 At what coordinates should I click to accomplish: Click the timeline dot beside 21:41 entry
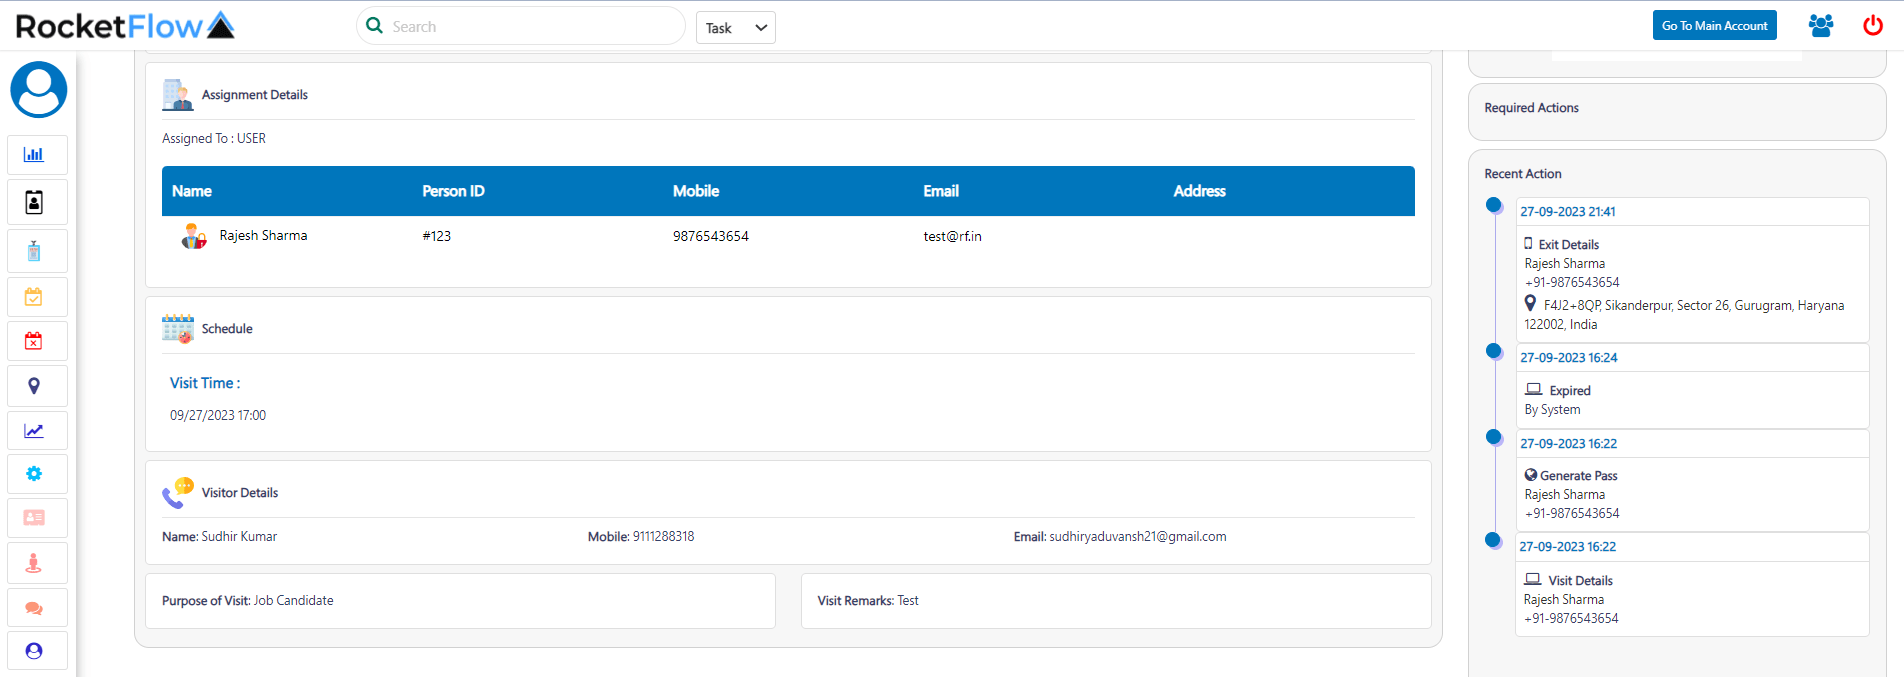point(1494,205)
